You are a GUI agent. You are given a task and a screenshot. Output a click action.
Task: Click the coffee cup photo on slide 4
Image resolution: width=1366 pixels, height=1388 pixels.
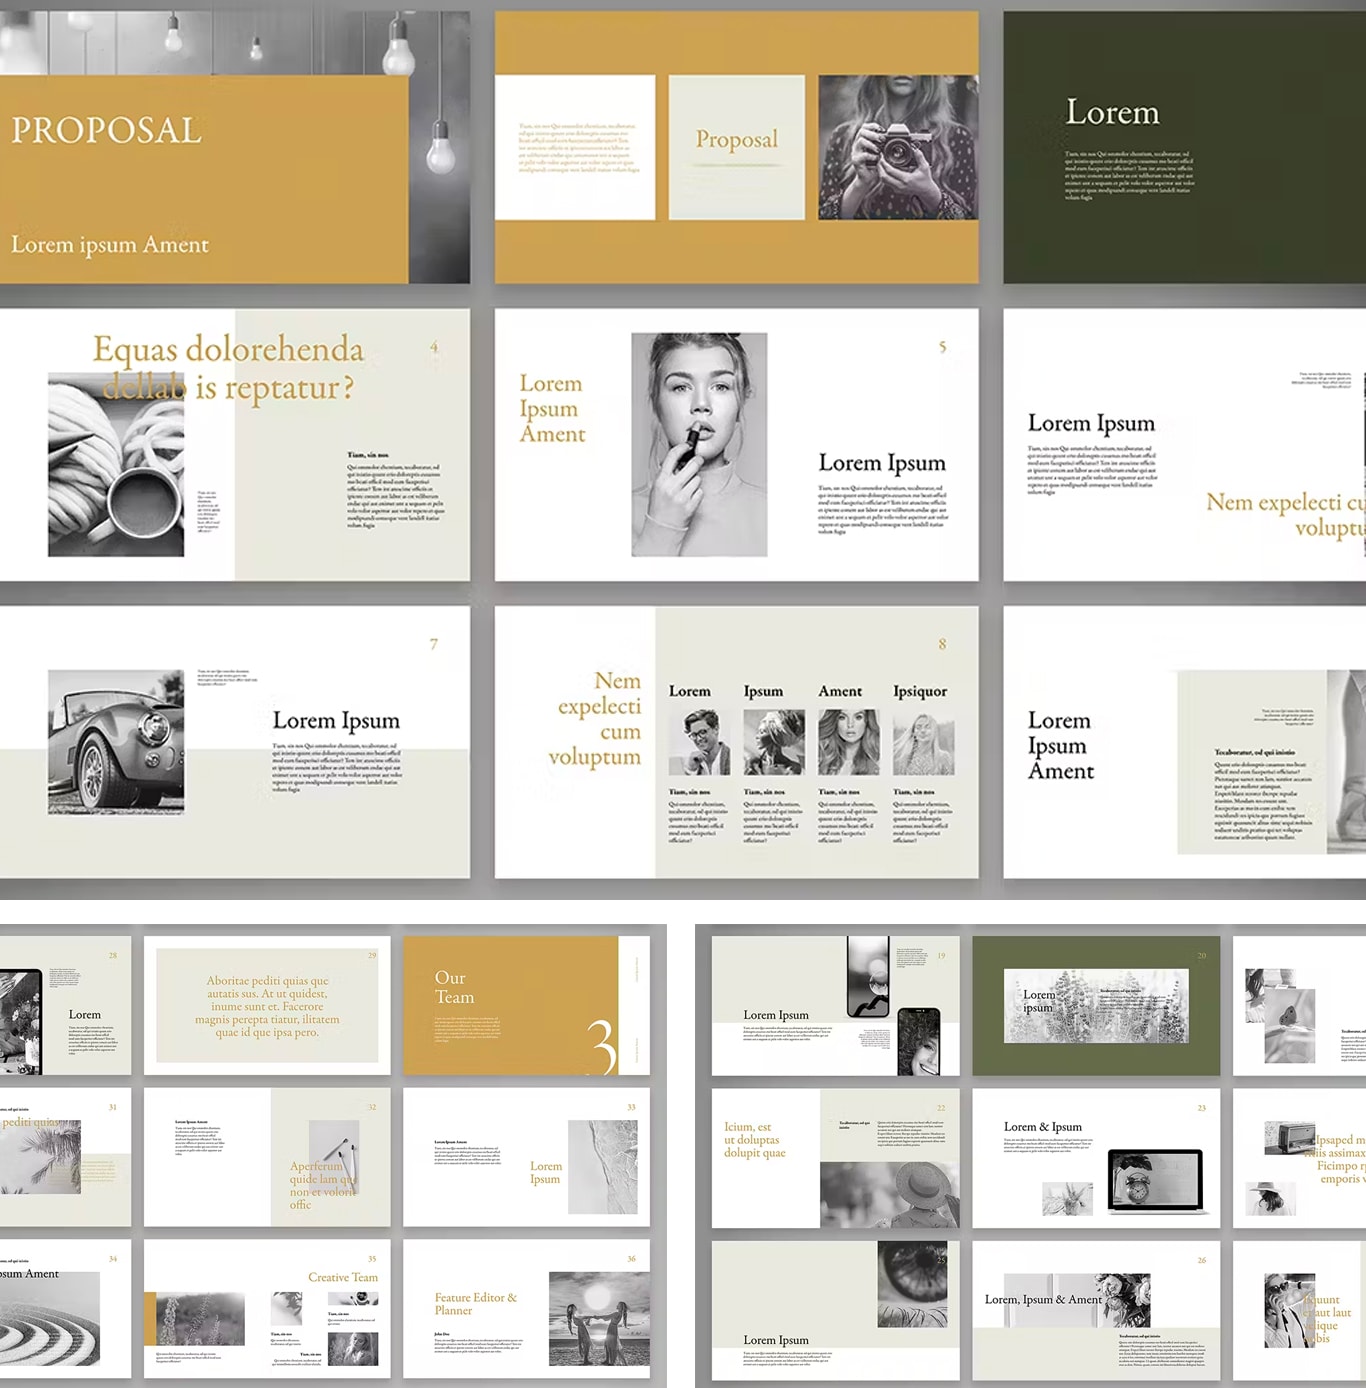click(116, 465)
